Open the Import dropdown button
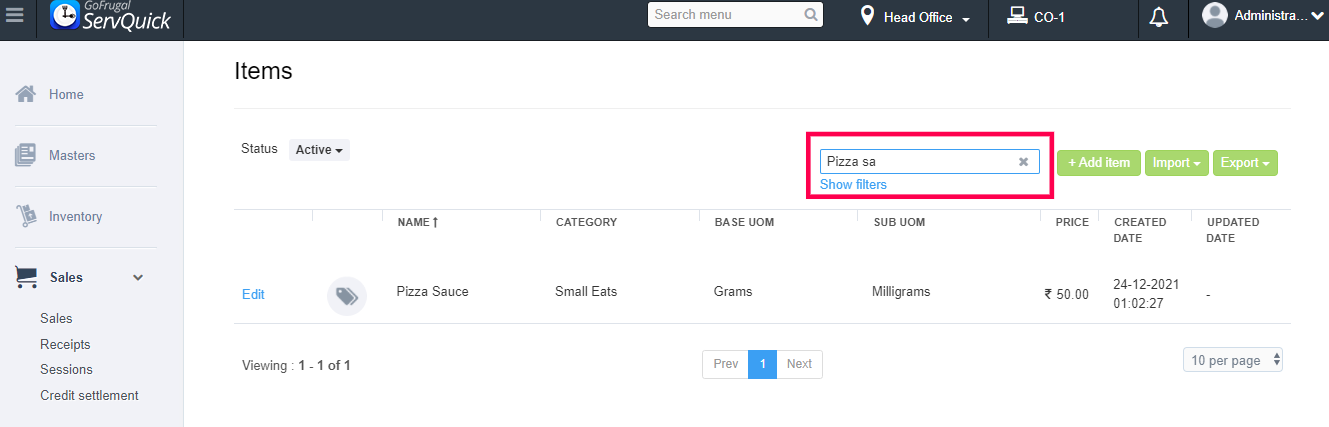Screen dimensions: 1329x427 coord(1176,163)
